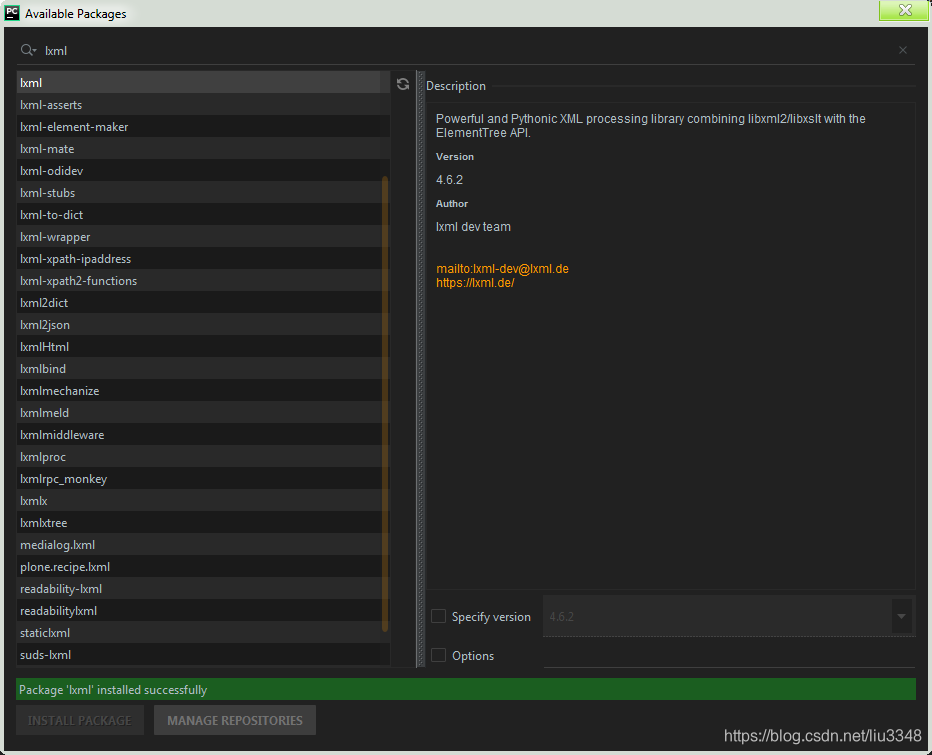
Task: Clear the search with the X icon
Action: (903, 50)
